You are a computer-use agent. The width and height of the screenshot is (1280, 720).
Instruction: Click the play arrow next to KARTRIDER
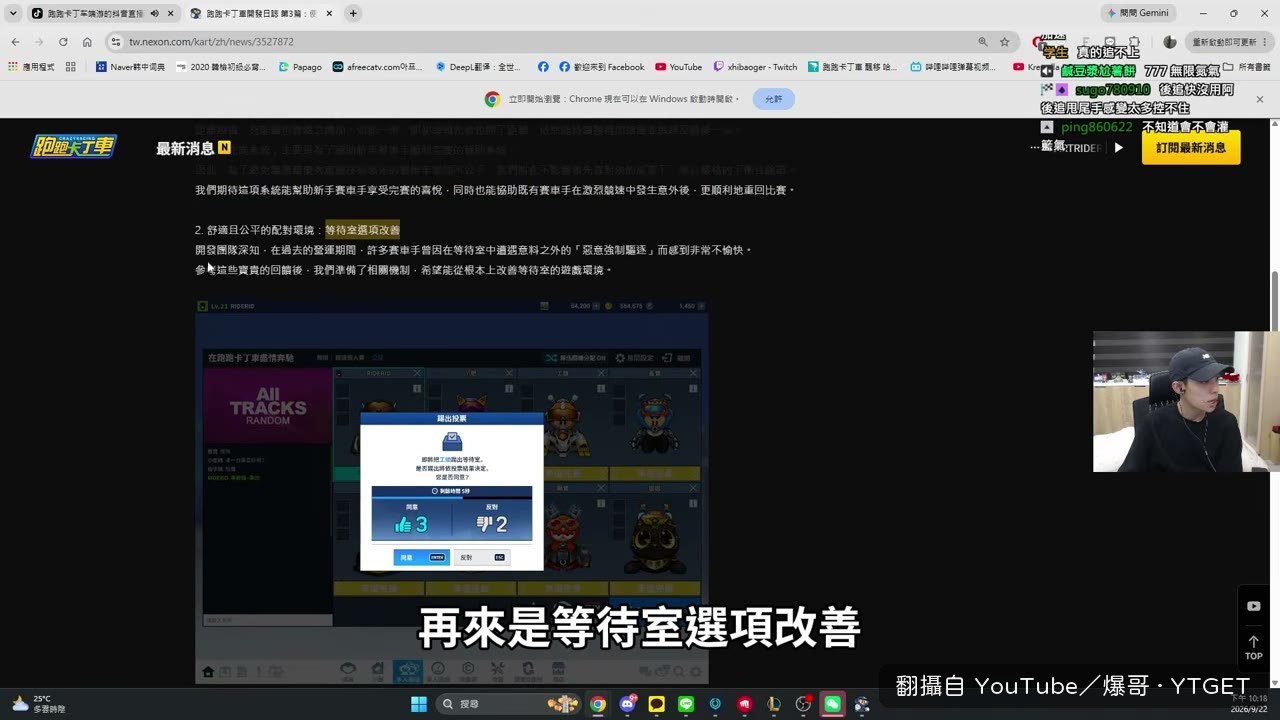[1119, 147]
